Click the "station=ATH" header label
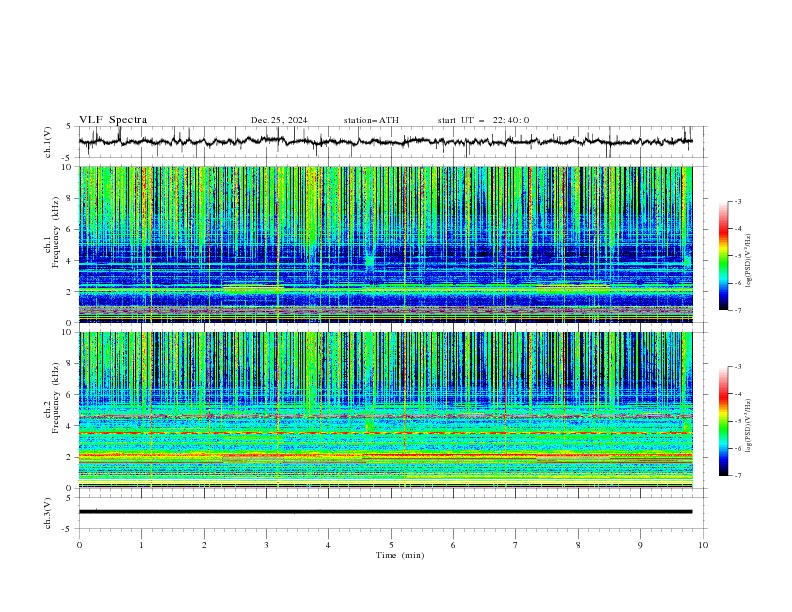792x612 pixels. click(x=371, y=120)
